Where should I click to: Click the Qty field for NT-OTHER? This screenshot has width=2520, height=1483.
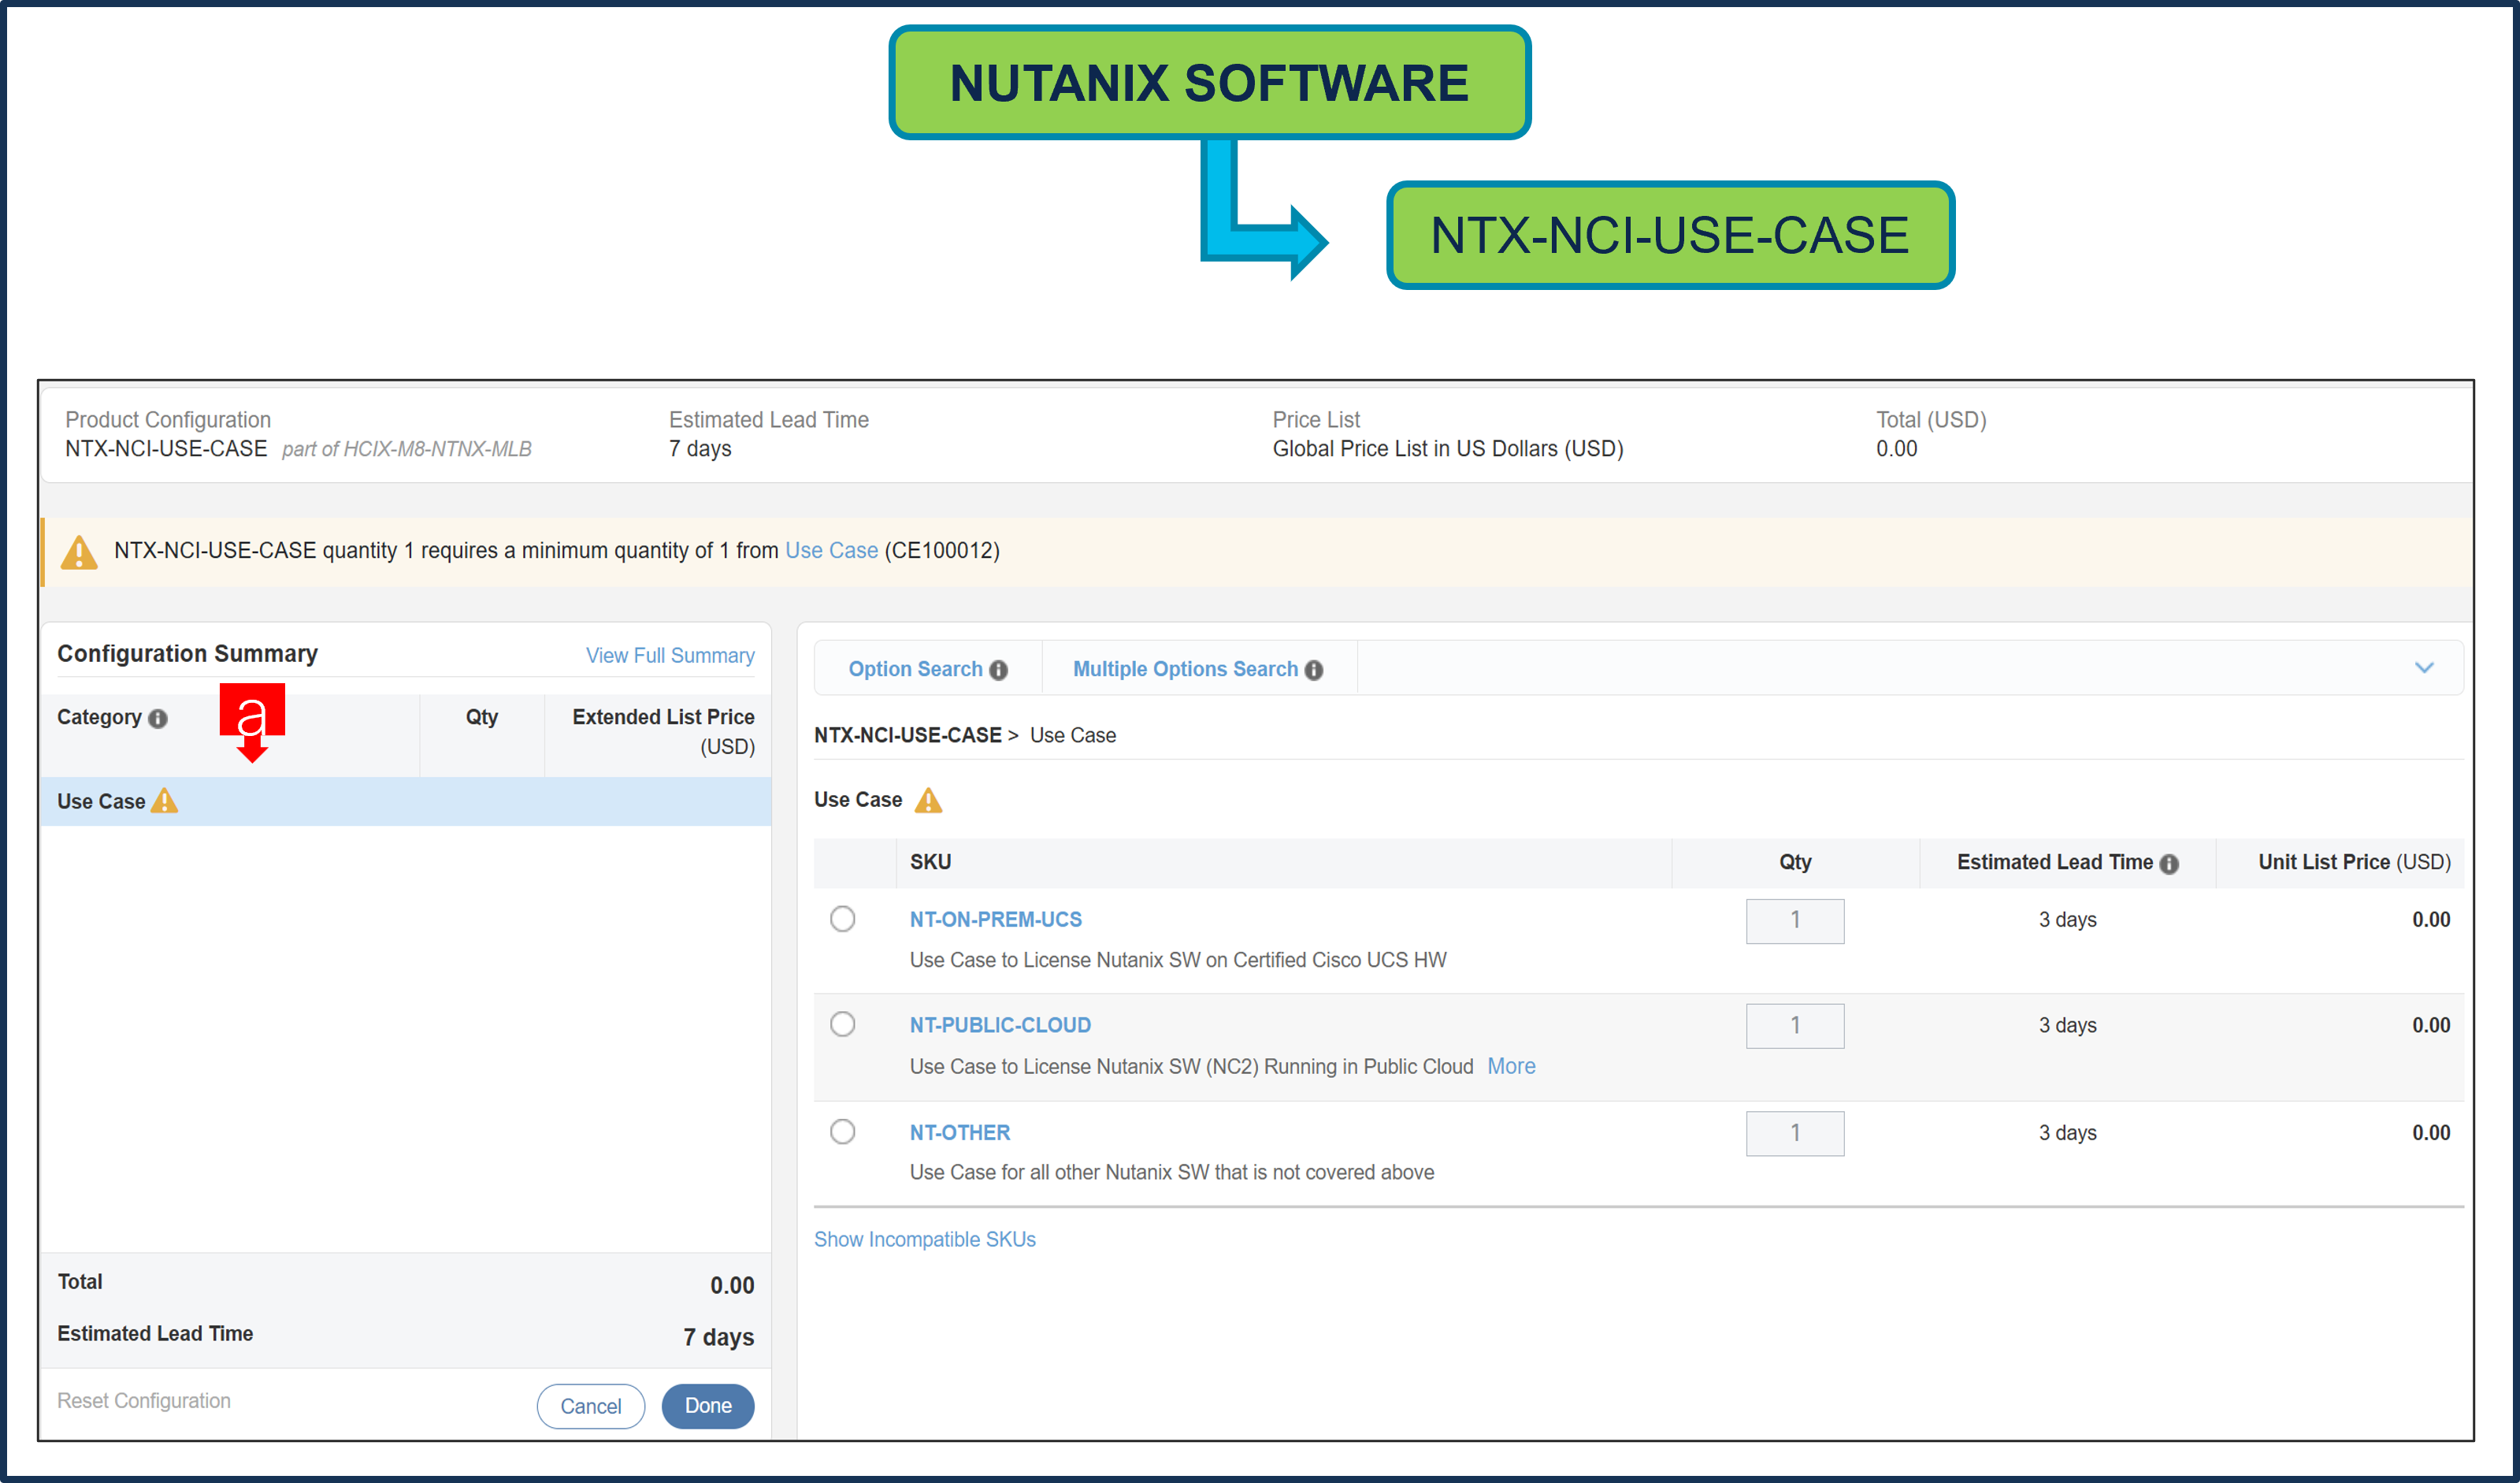(1795, 1133)
